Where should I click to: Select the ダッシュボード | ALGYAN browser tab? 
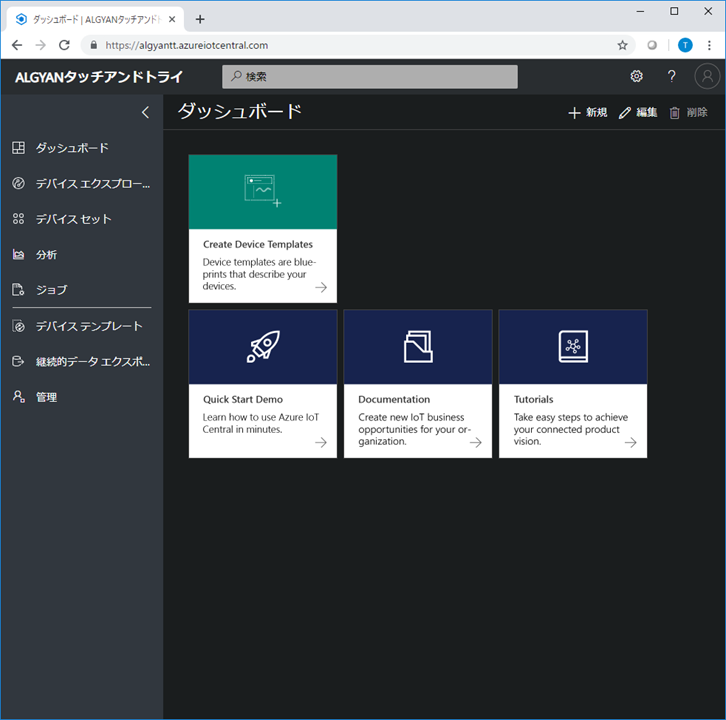95,19
